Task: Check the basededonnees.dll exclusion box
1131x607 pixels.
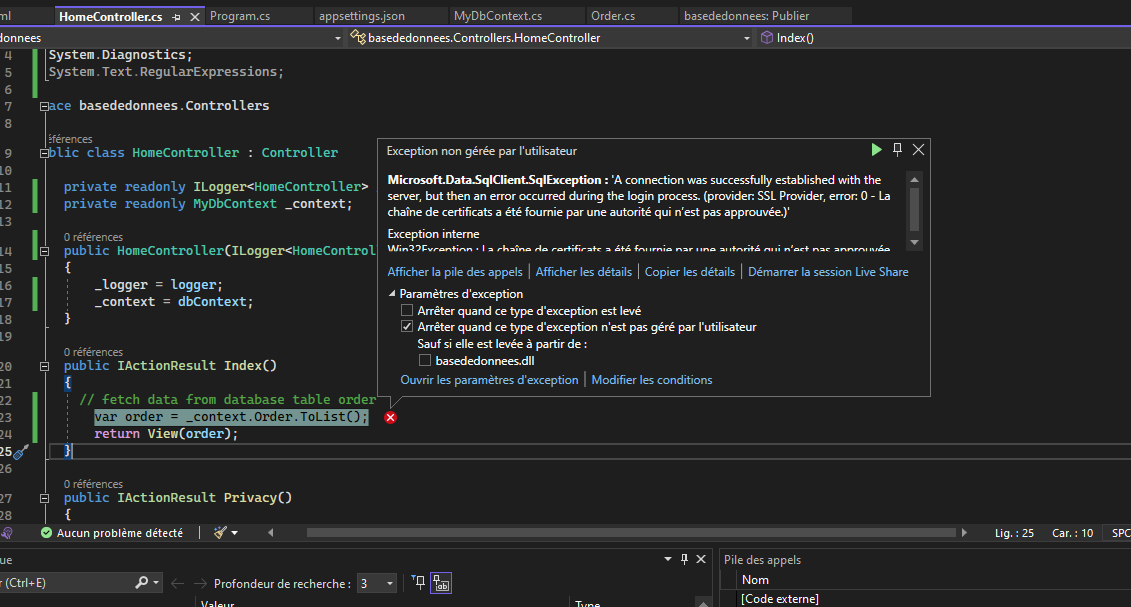Action: (x=425, y=360)
